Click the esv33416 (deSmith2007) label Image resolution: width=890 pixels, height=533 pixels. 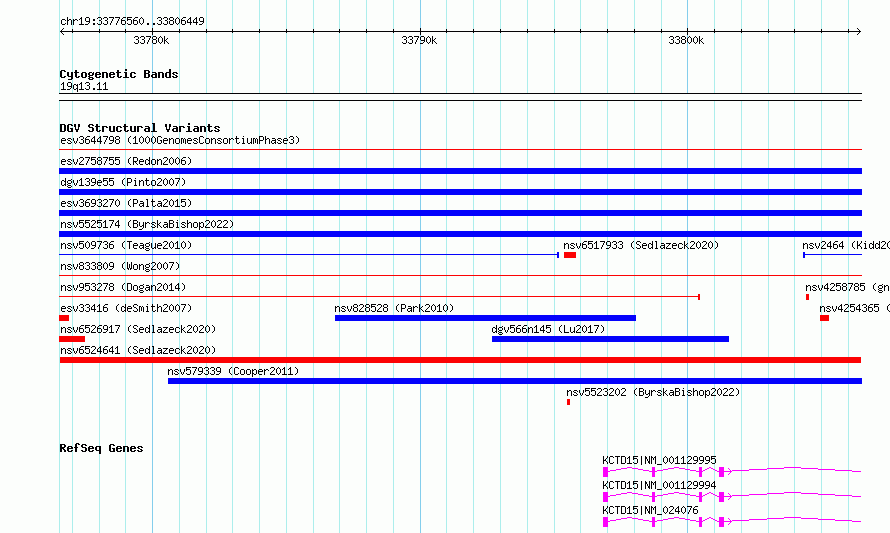pos(126,308)
